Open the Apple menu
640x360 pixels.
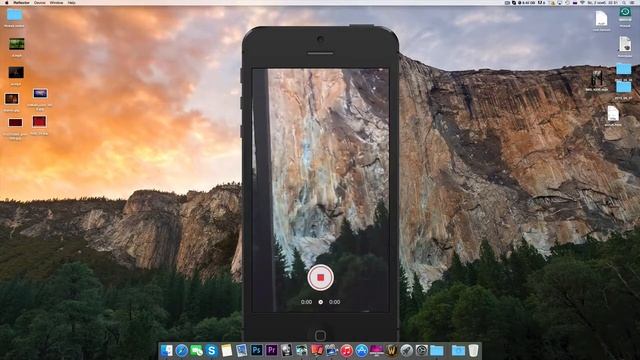[7, 2]
